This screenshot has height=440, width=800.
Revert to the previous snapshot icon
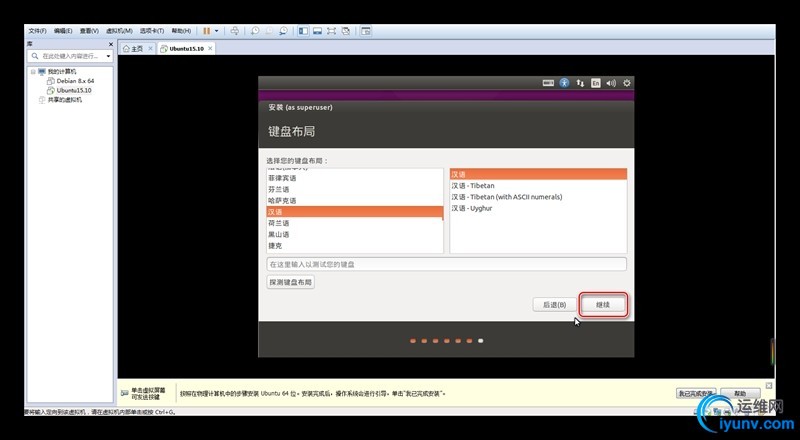269,31
